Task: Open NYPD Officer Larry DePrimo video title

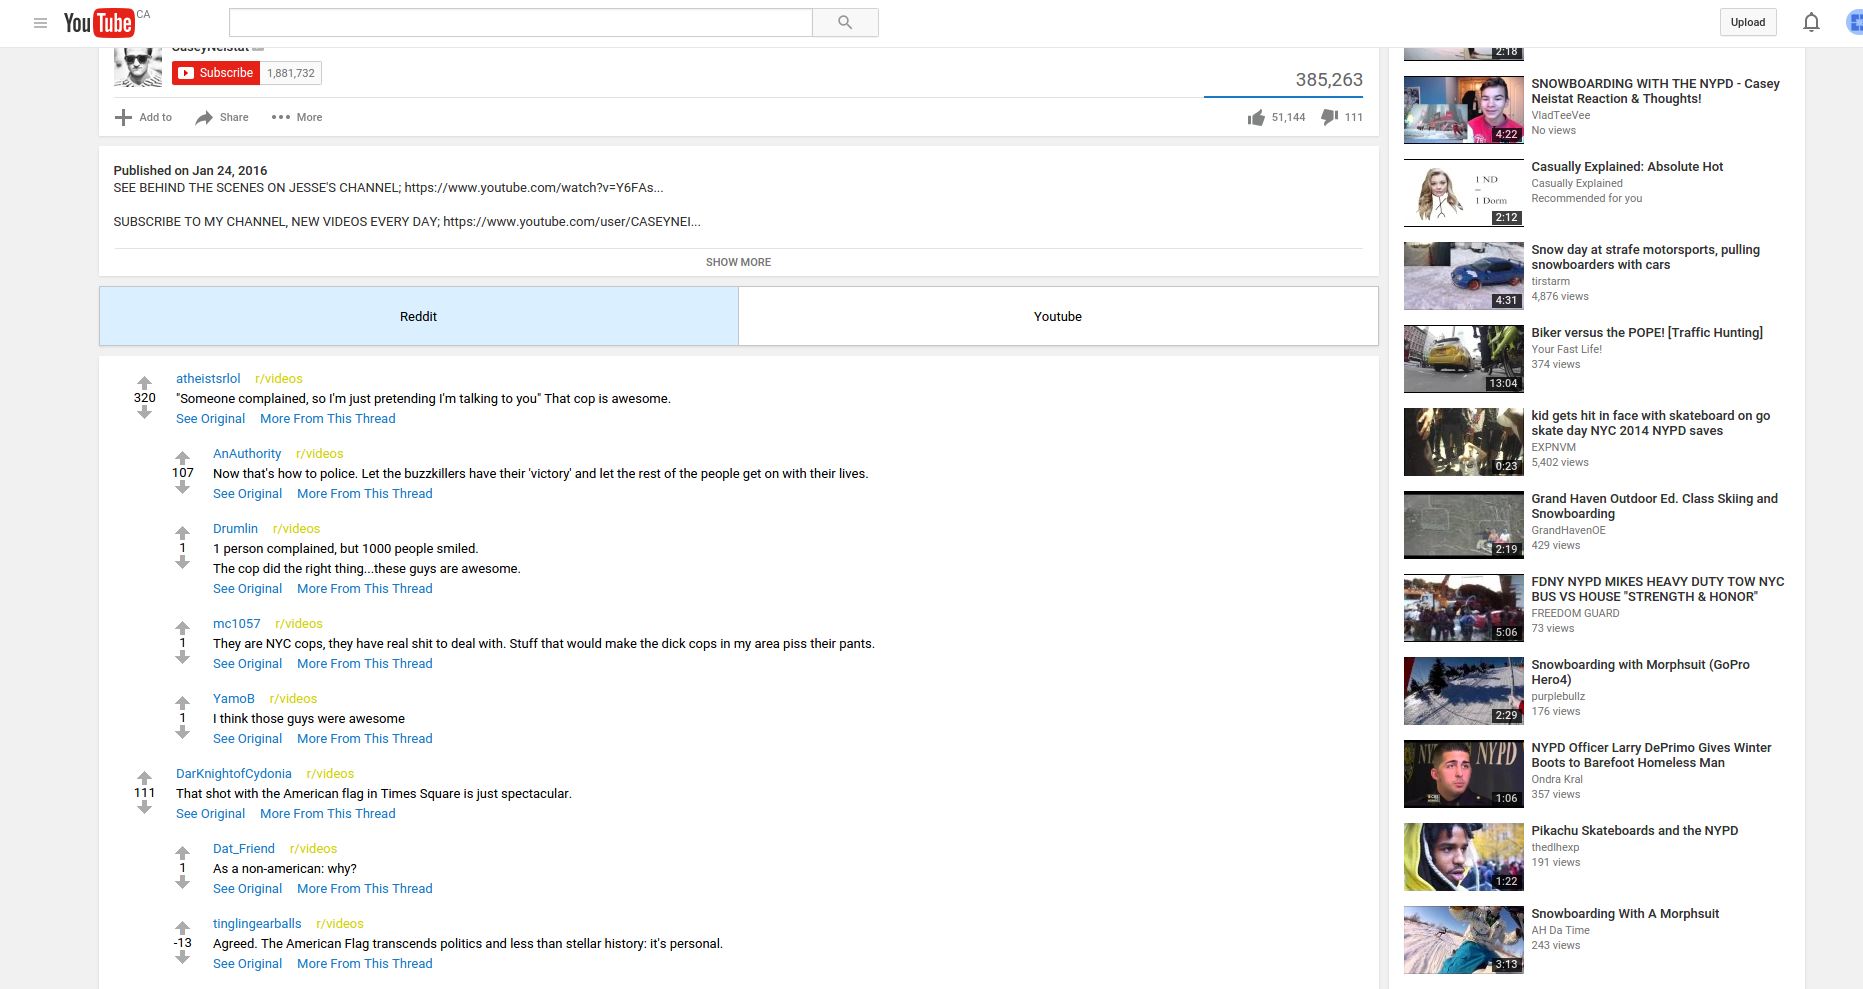Action: pyautogui.click(x=1651, y=755)
